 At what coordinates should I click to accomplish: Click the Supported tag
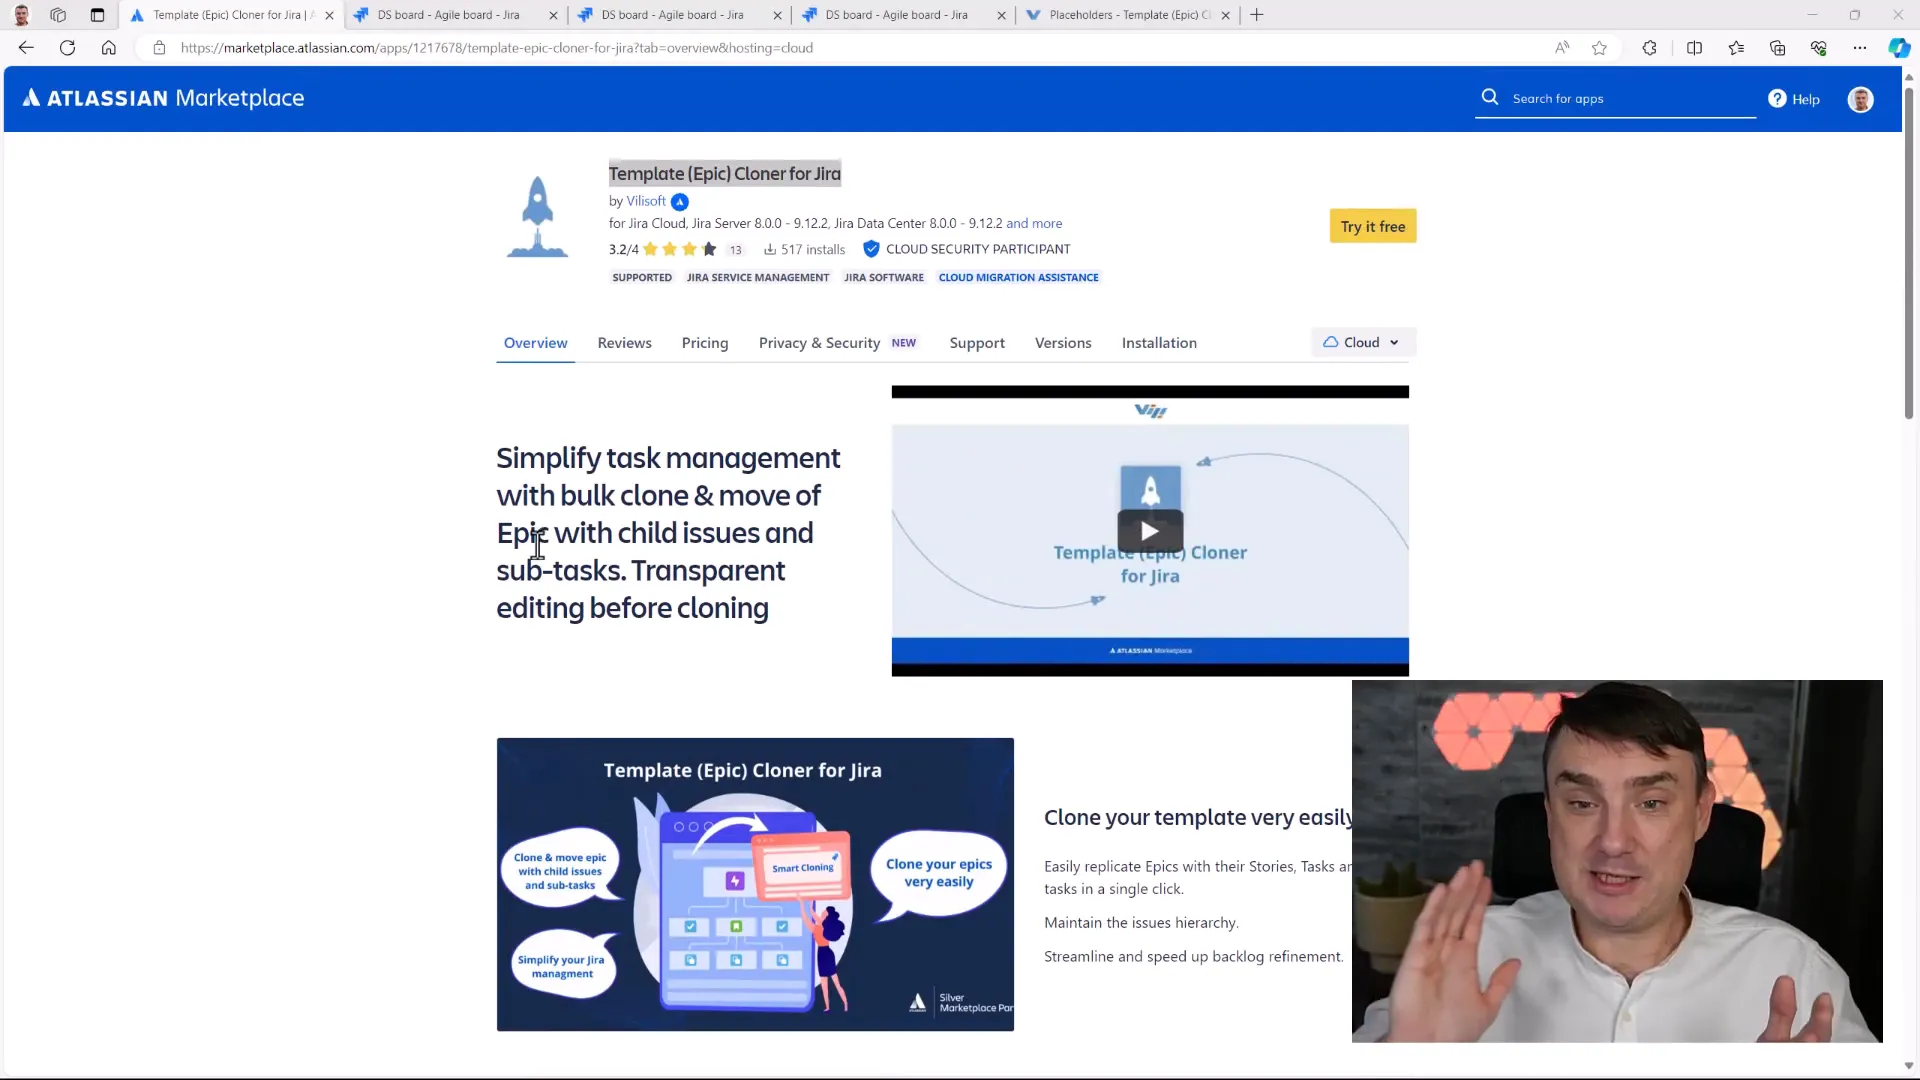point(642,277)
